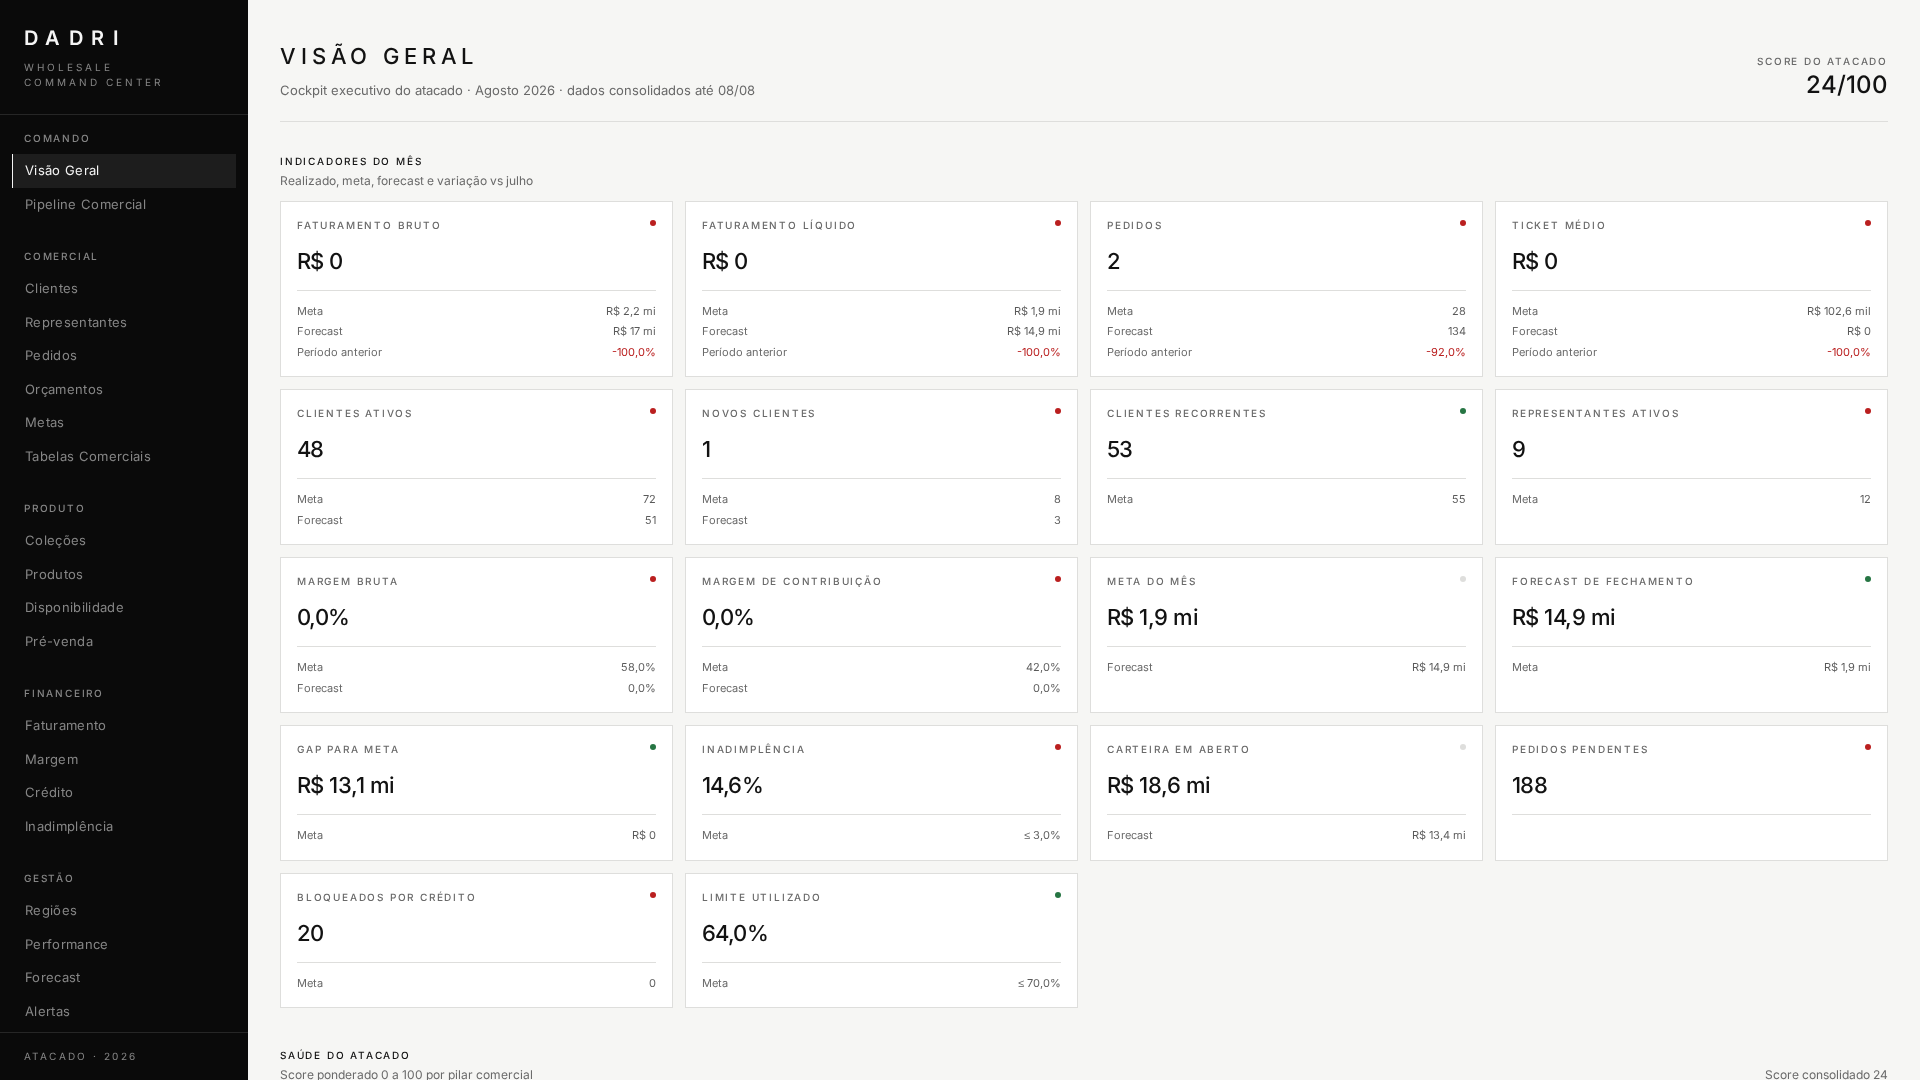1920x1080 pixels.
Task: Click Carteira em Aberto value R$ 18,6 mi
Action: pyautogui.click(x=1158, y=786)
